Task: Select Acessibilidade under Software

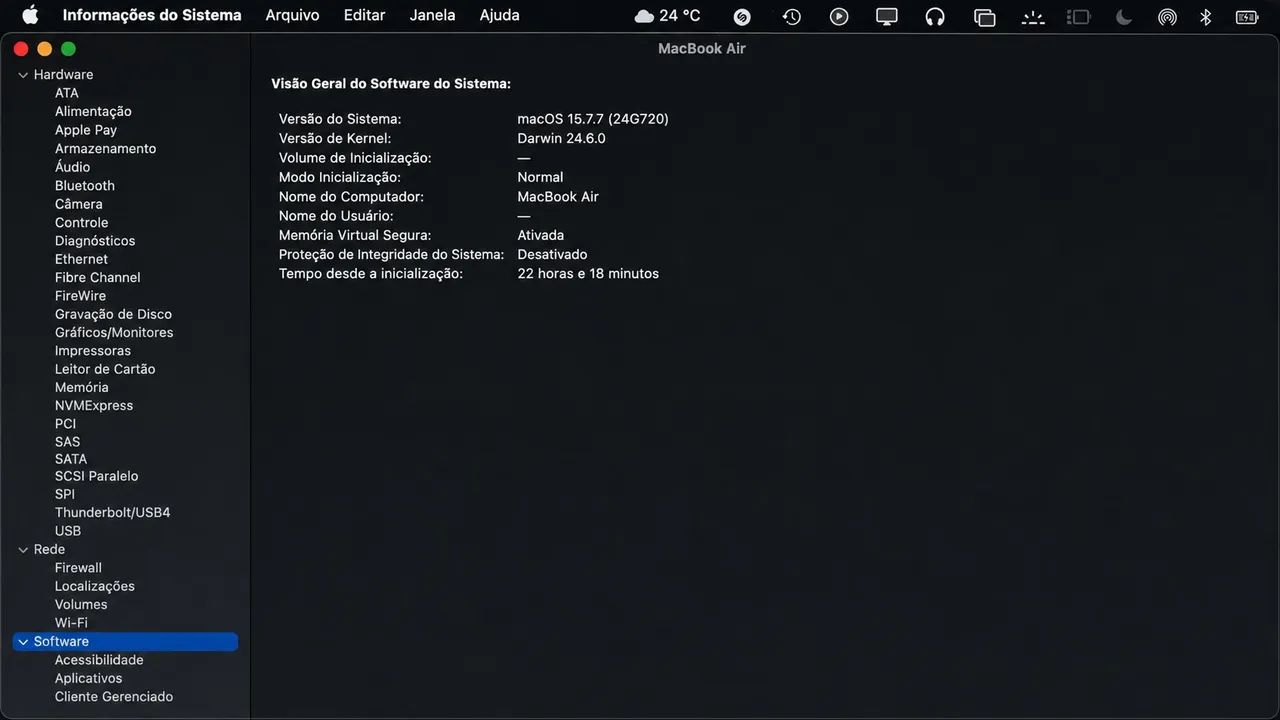Action: pos(99,660)
